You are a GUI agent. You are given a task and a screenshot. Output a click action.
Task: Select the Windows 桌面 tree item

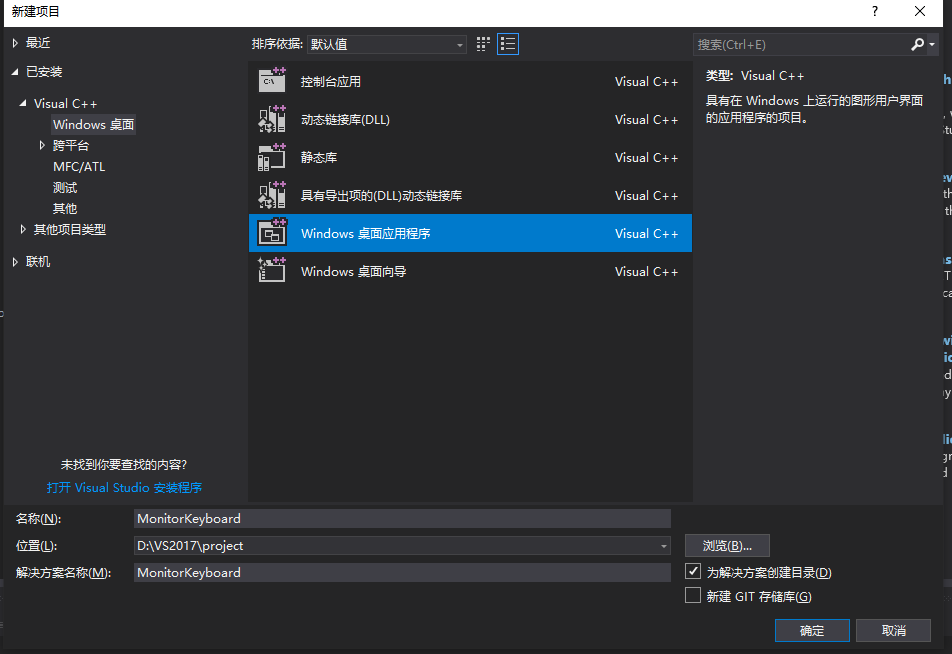(94, 124)
